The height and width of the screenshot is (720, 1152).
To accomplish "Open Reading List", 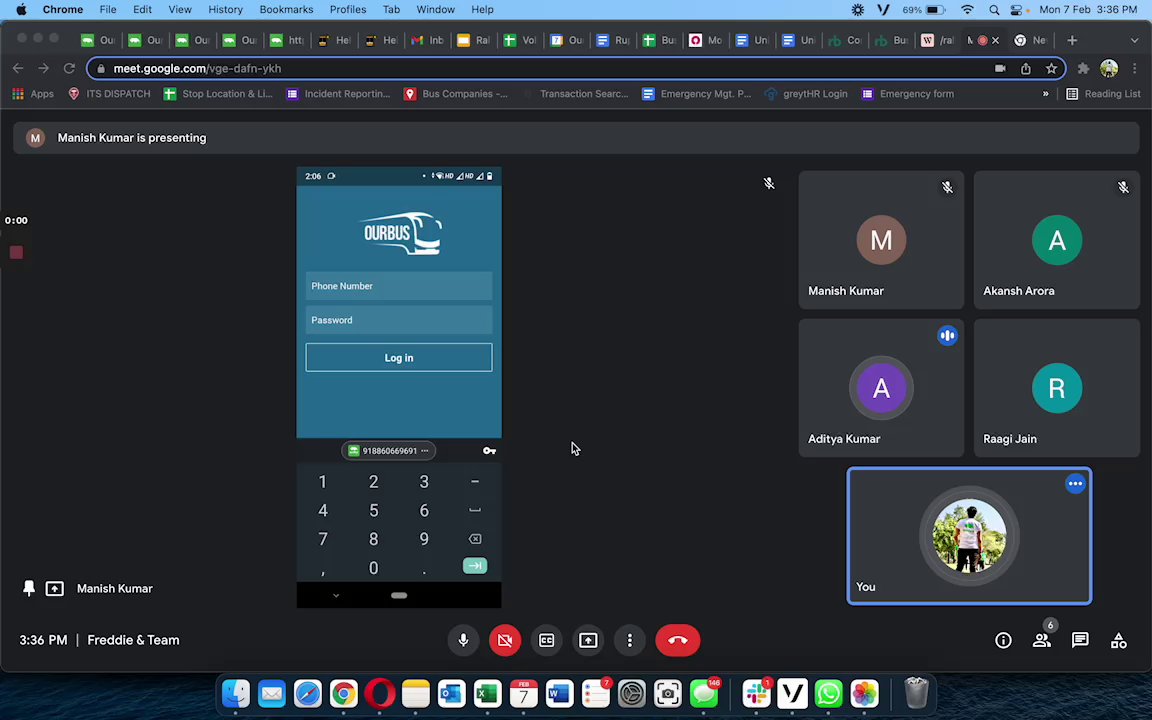I will (1104, 94).
